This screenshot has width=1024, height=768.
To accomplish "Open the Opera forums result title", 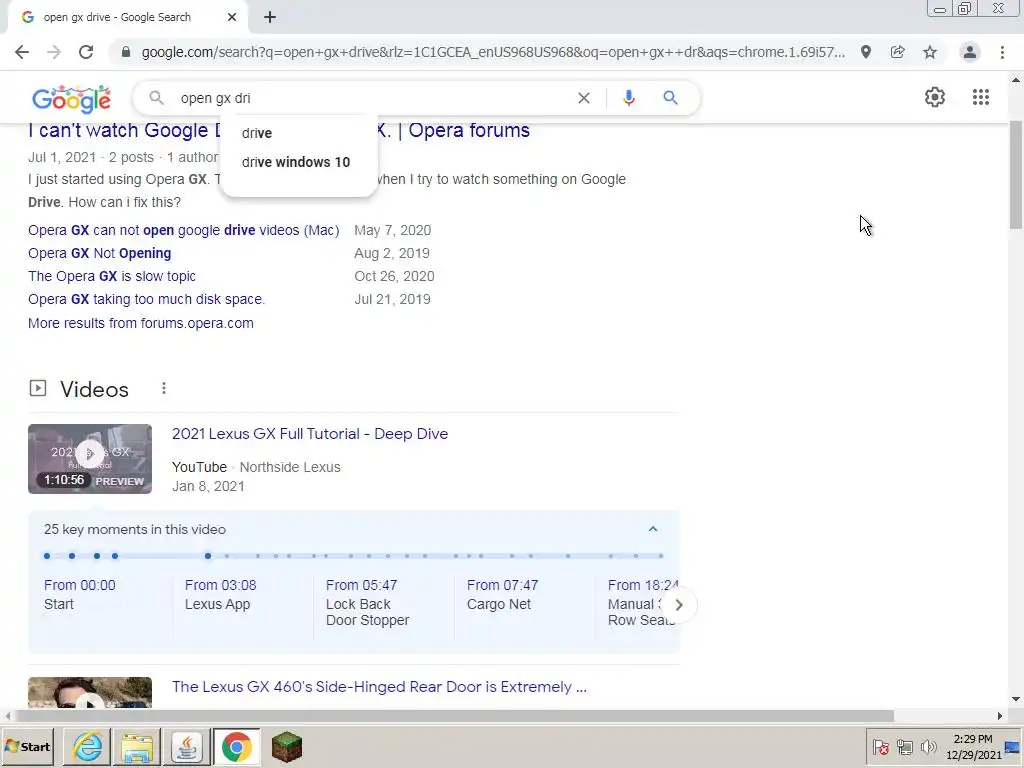I will pyautogui.click(x=279, y=131).
